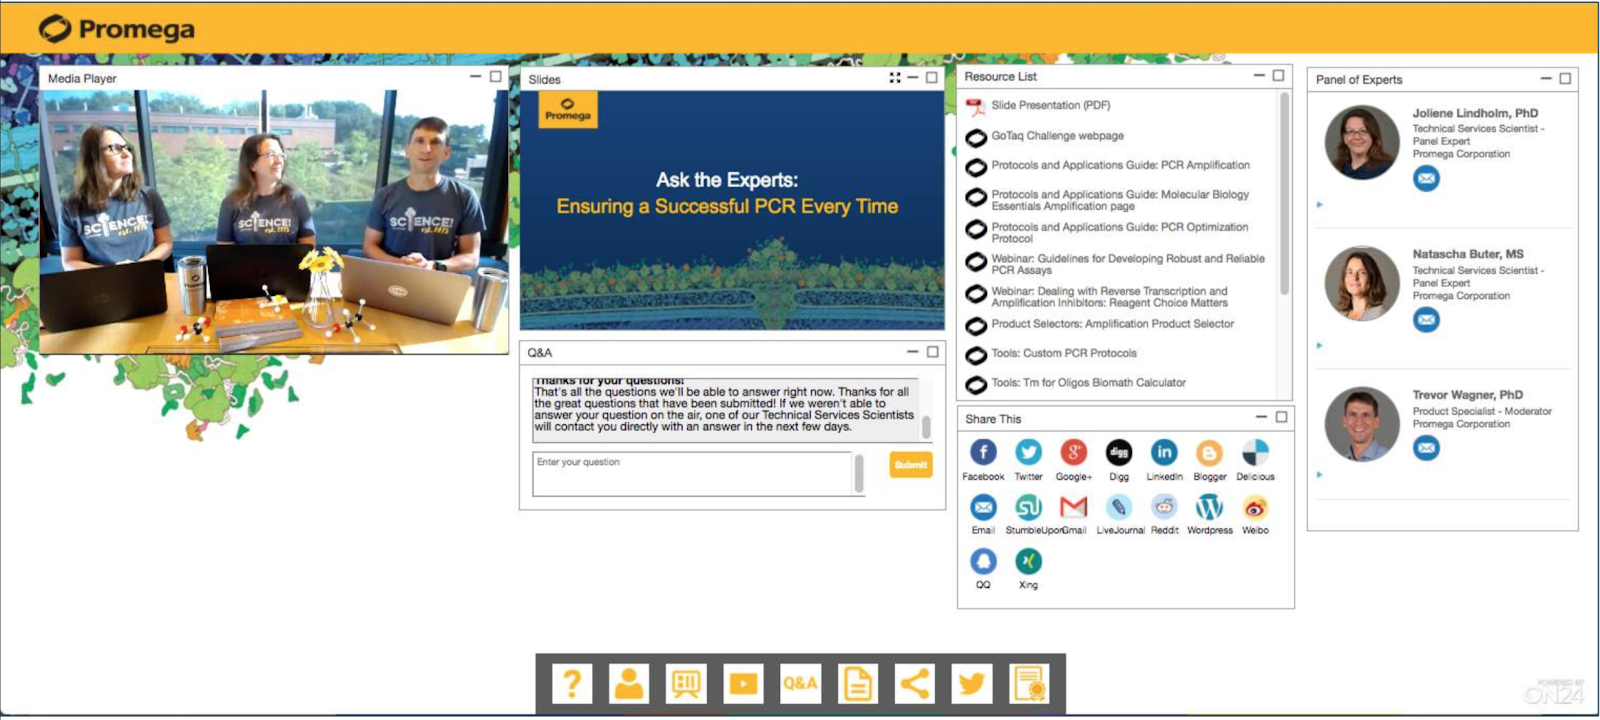Screen dimensions: 1600x720
Task: Click the Promega logo in header
Action: coord(117,29)
